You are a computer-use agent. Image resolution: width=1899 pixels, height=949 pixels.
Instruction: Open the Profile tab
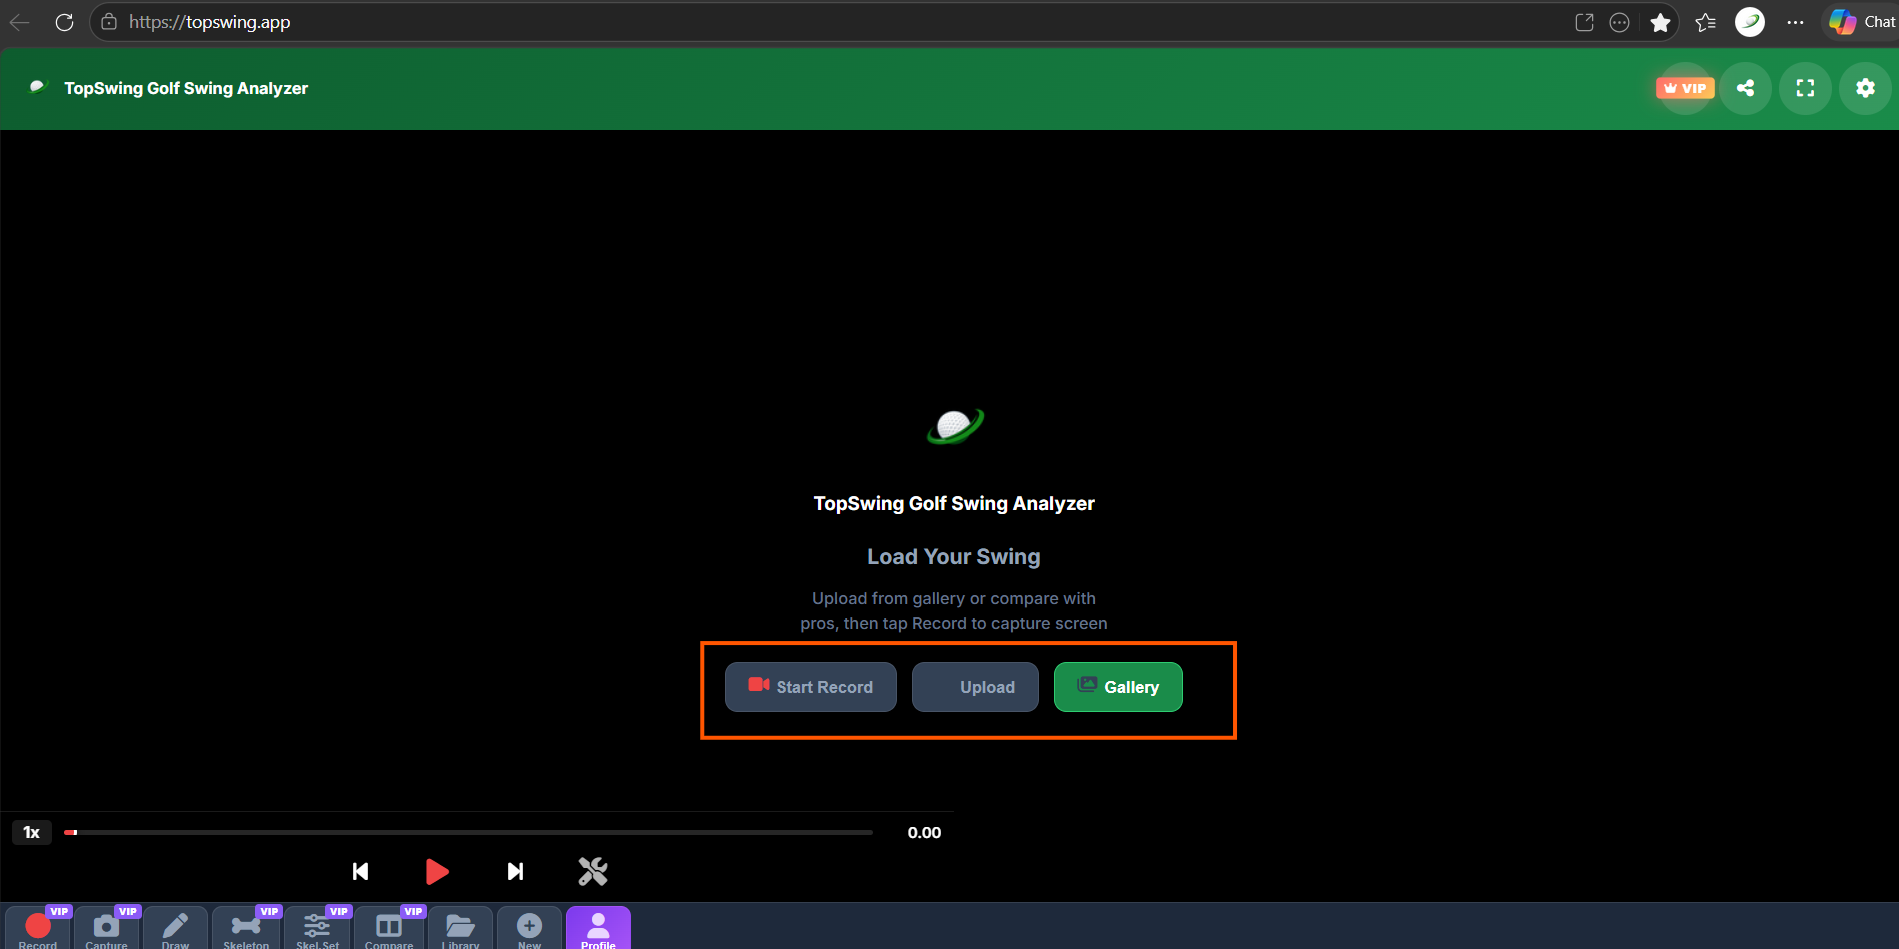coord(598,928)
